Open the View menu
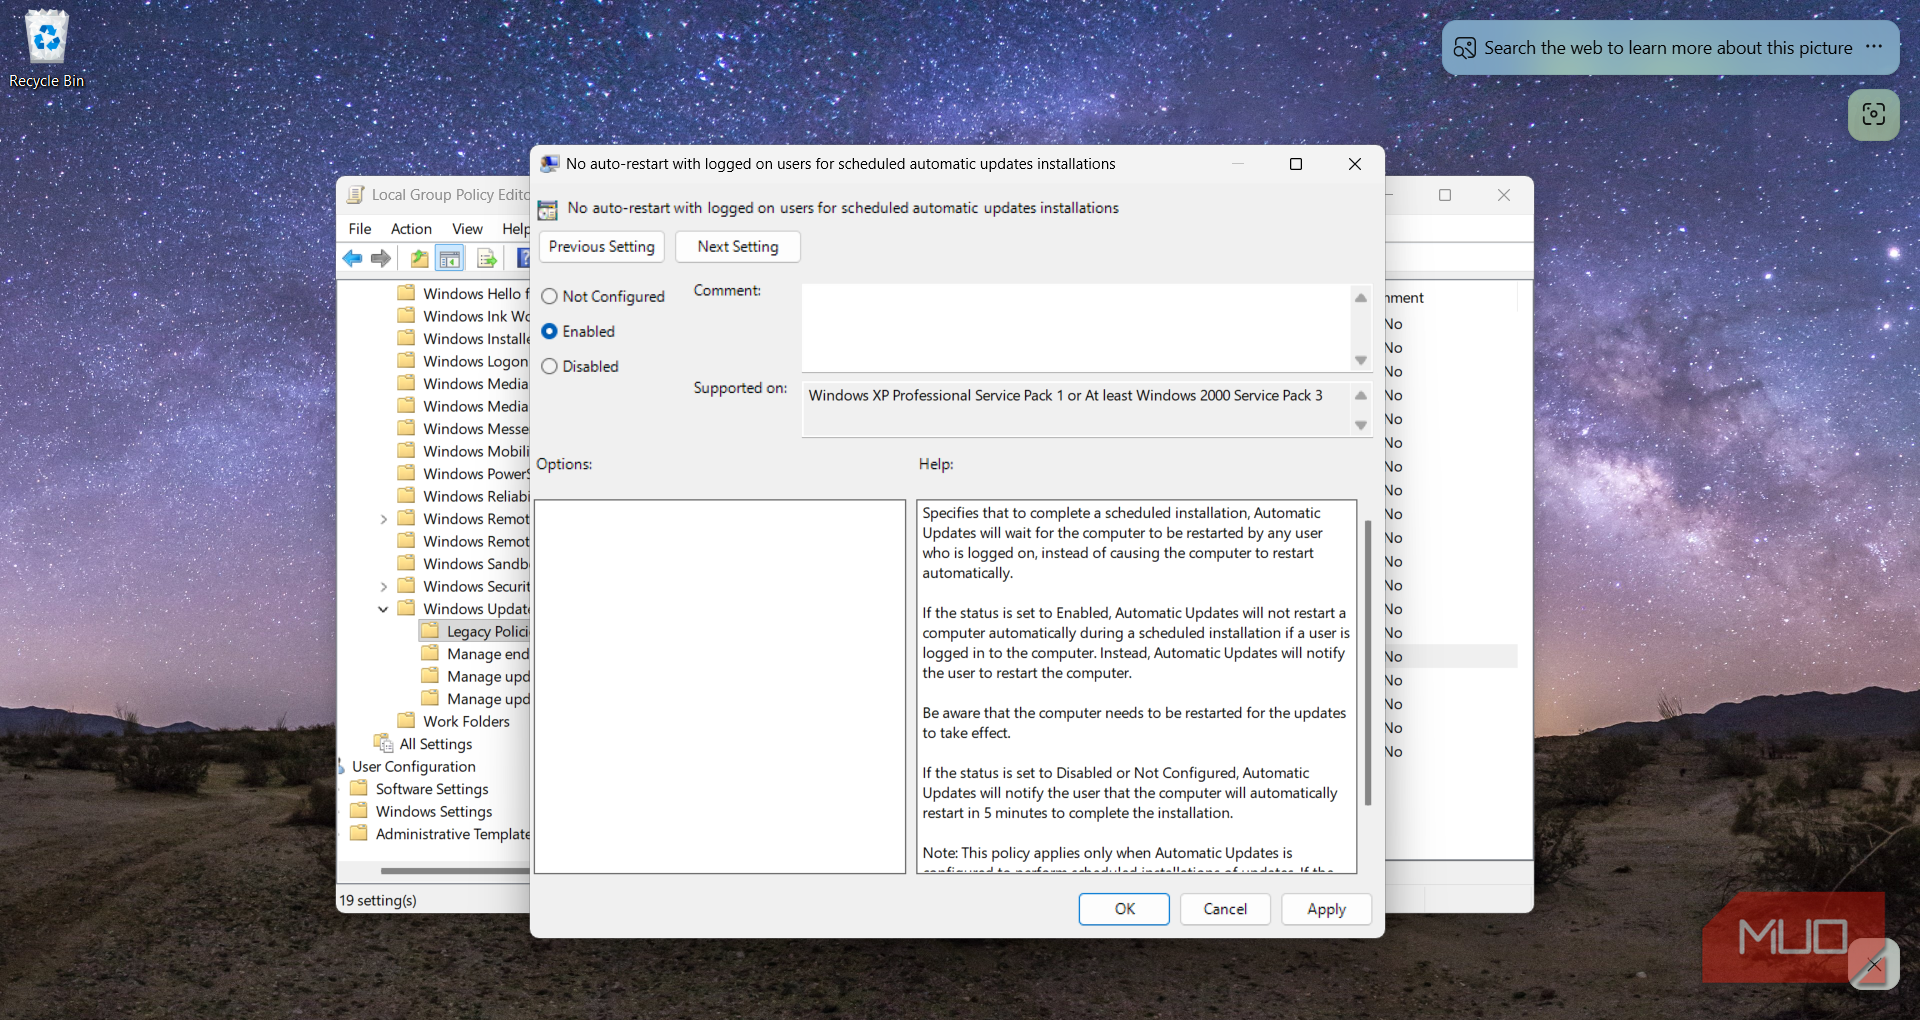The image size is (1920, 1020). [x=467, y=229]
